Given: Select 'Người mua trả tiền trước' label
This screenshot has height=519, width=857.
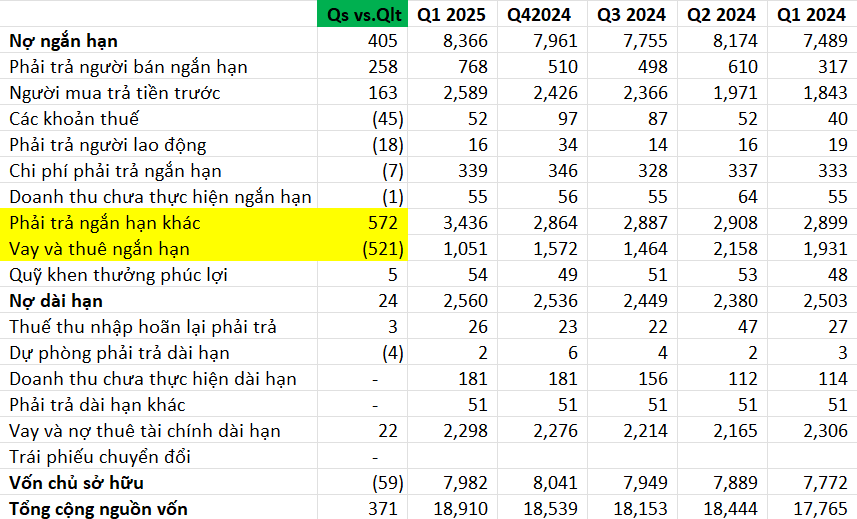Looking at the screenshot, I should click(x=115, y=93).
